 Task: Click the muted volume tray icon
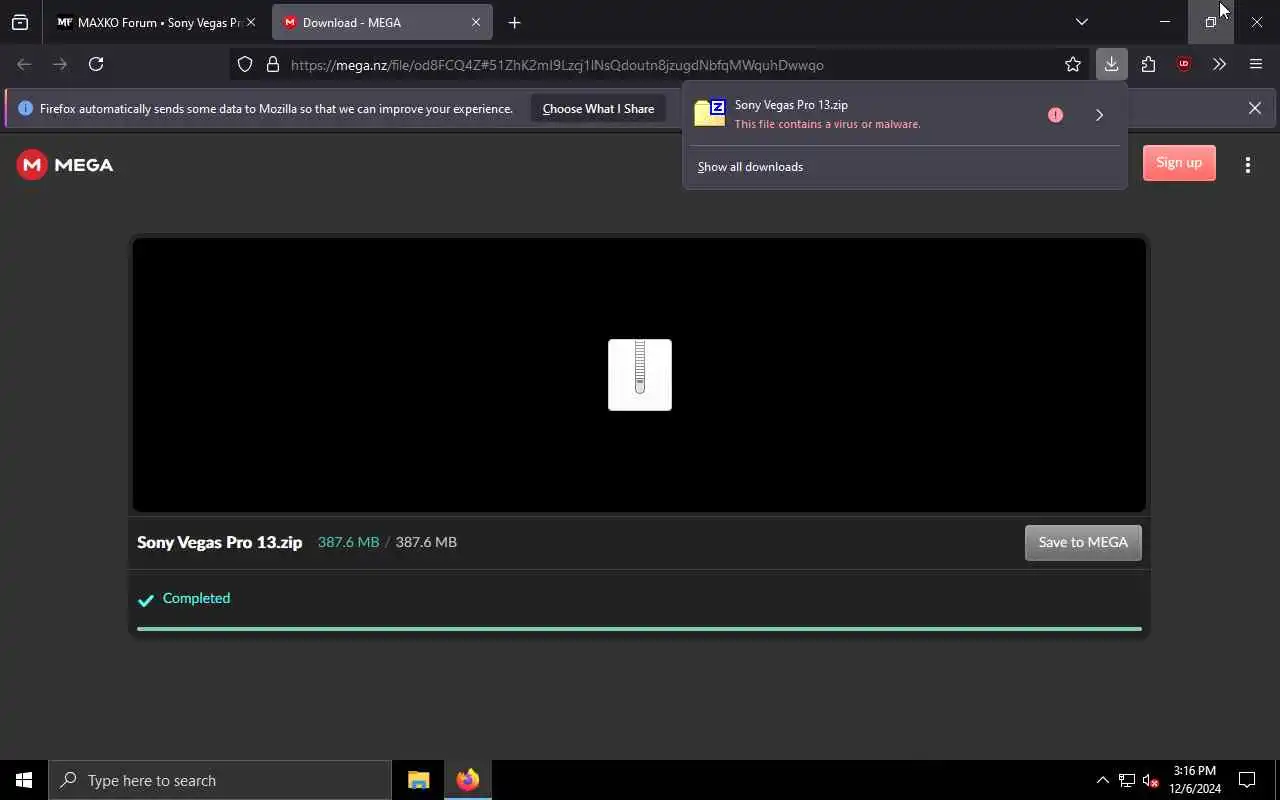pos(1151,780)
